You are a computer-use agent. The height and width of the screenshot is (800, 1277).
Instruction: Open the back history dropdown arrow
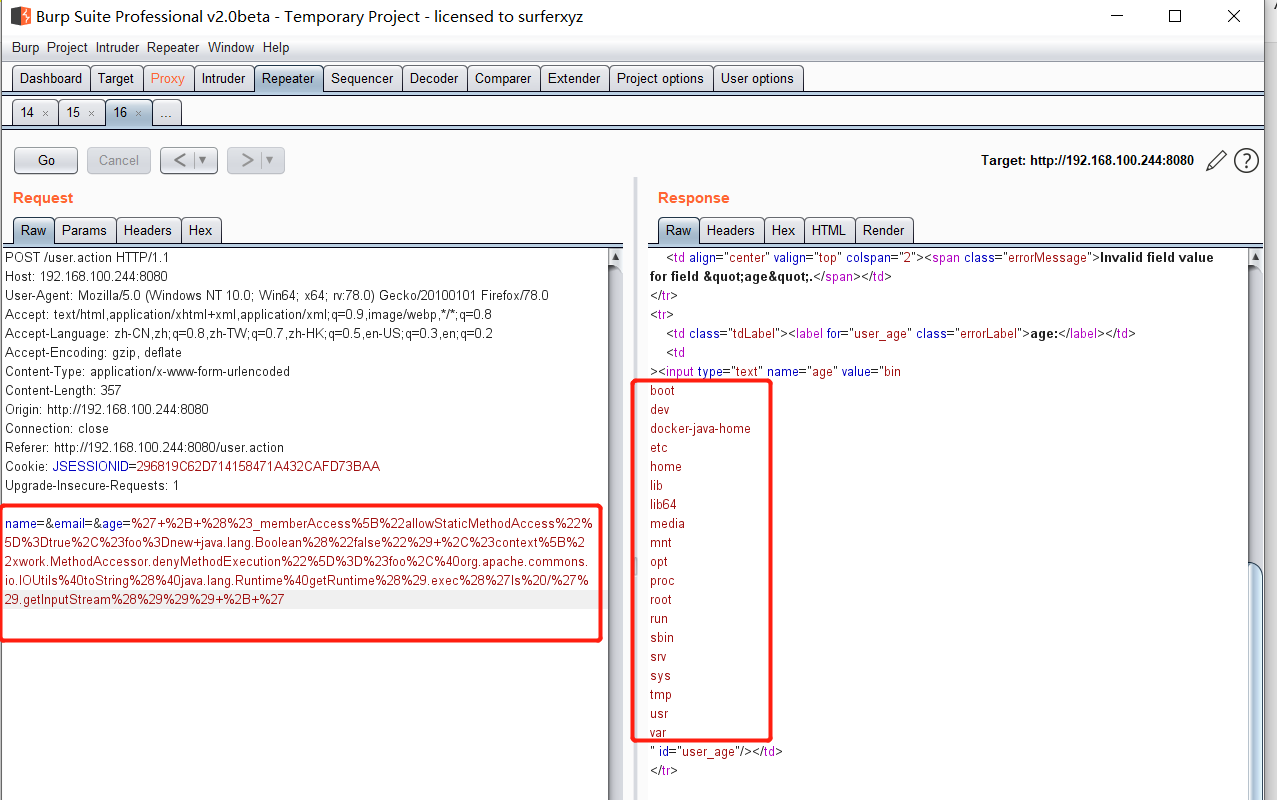tap(204, 160)
